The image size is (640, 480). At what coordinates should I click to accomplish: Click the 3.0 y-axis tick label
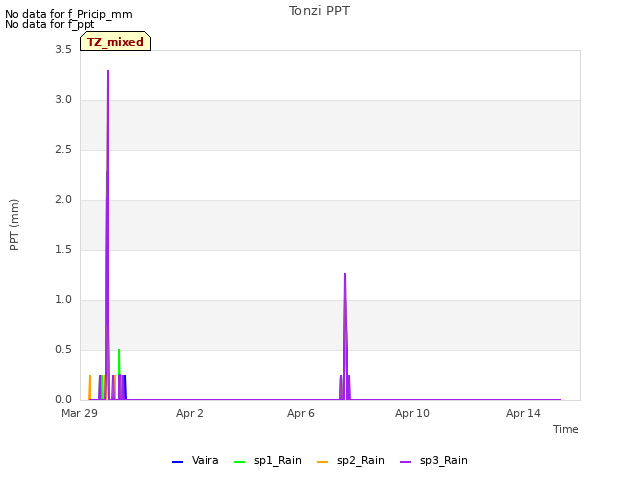click(x=63, y=100)
